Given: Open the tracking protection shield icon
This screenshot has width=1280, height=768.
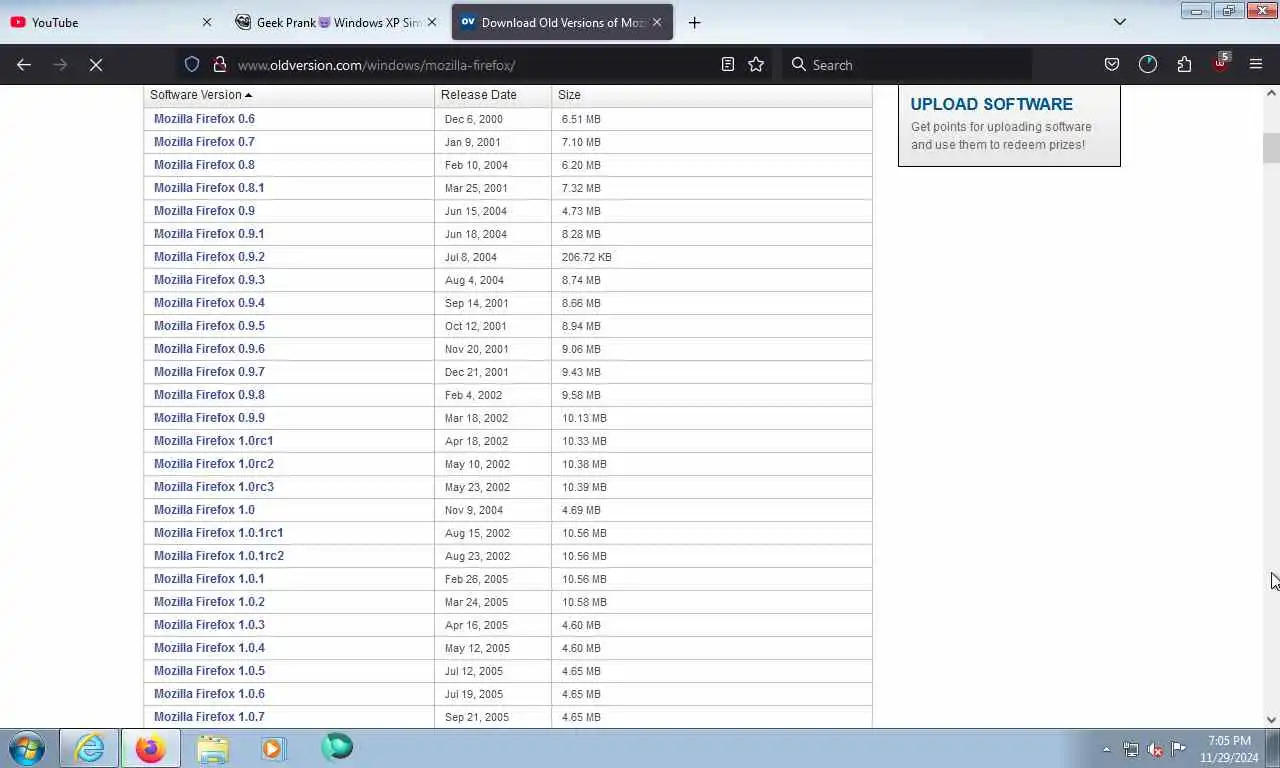Looking at the screenshot, I should [x=192, y=64].
